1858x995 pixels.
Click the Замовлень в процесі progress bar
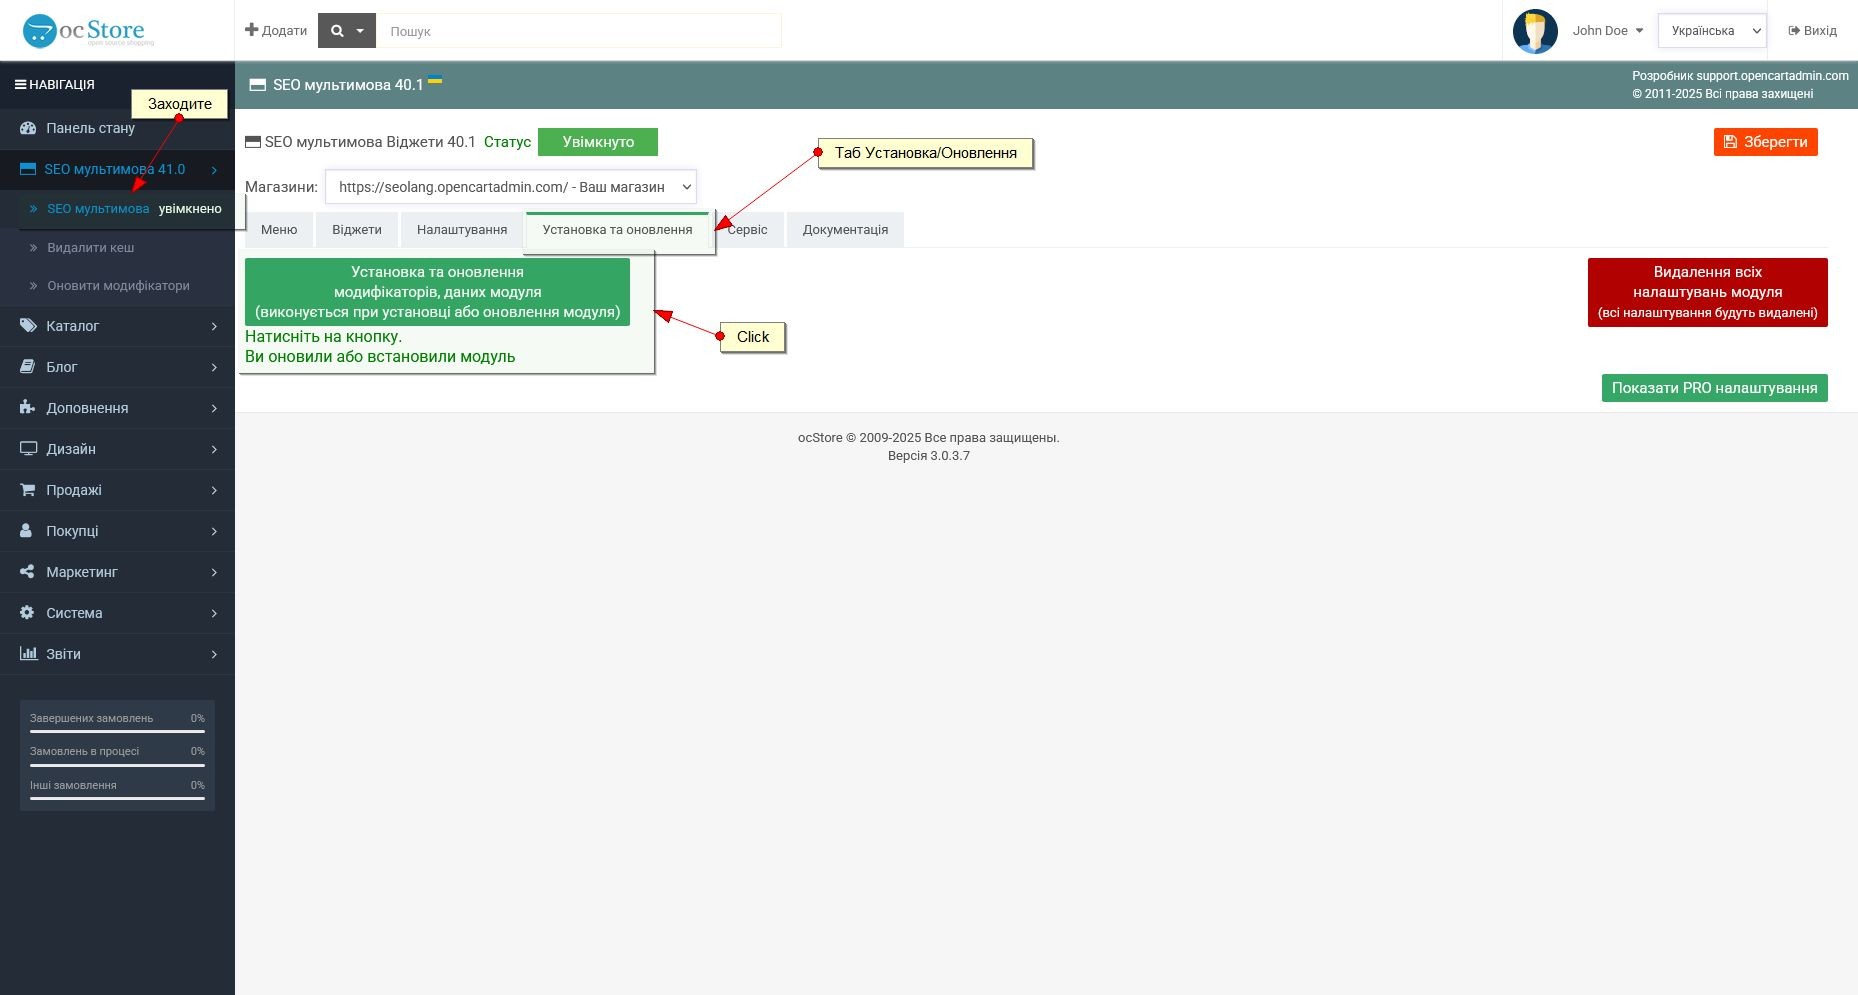[x=117, y=765]
